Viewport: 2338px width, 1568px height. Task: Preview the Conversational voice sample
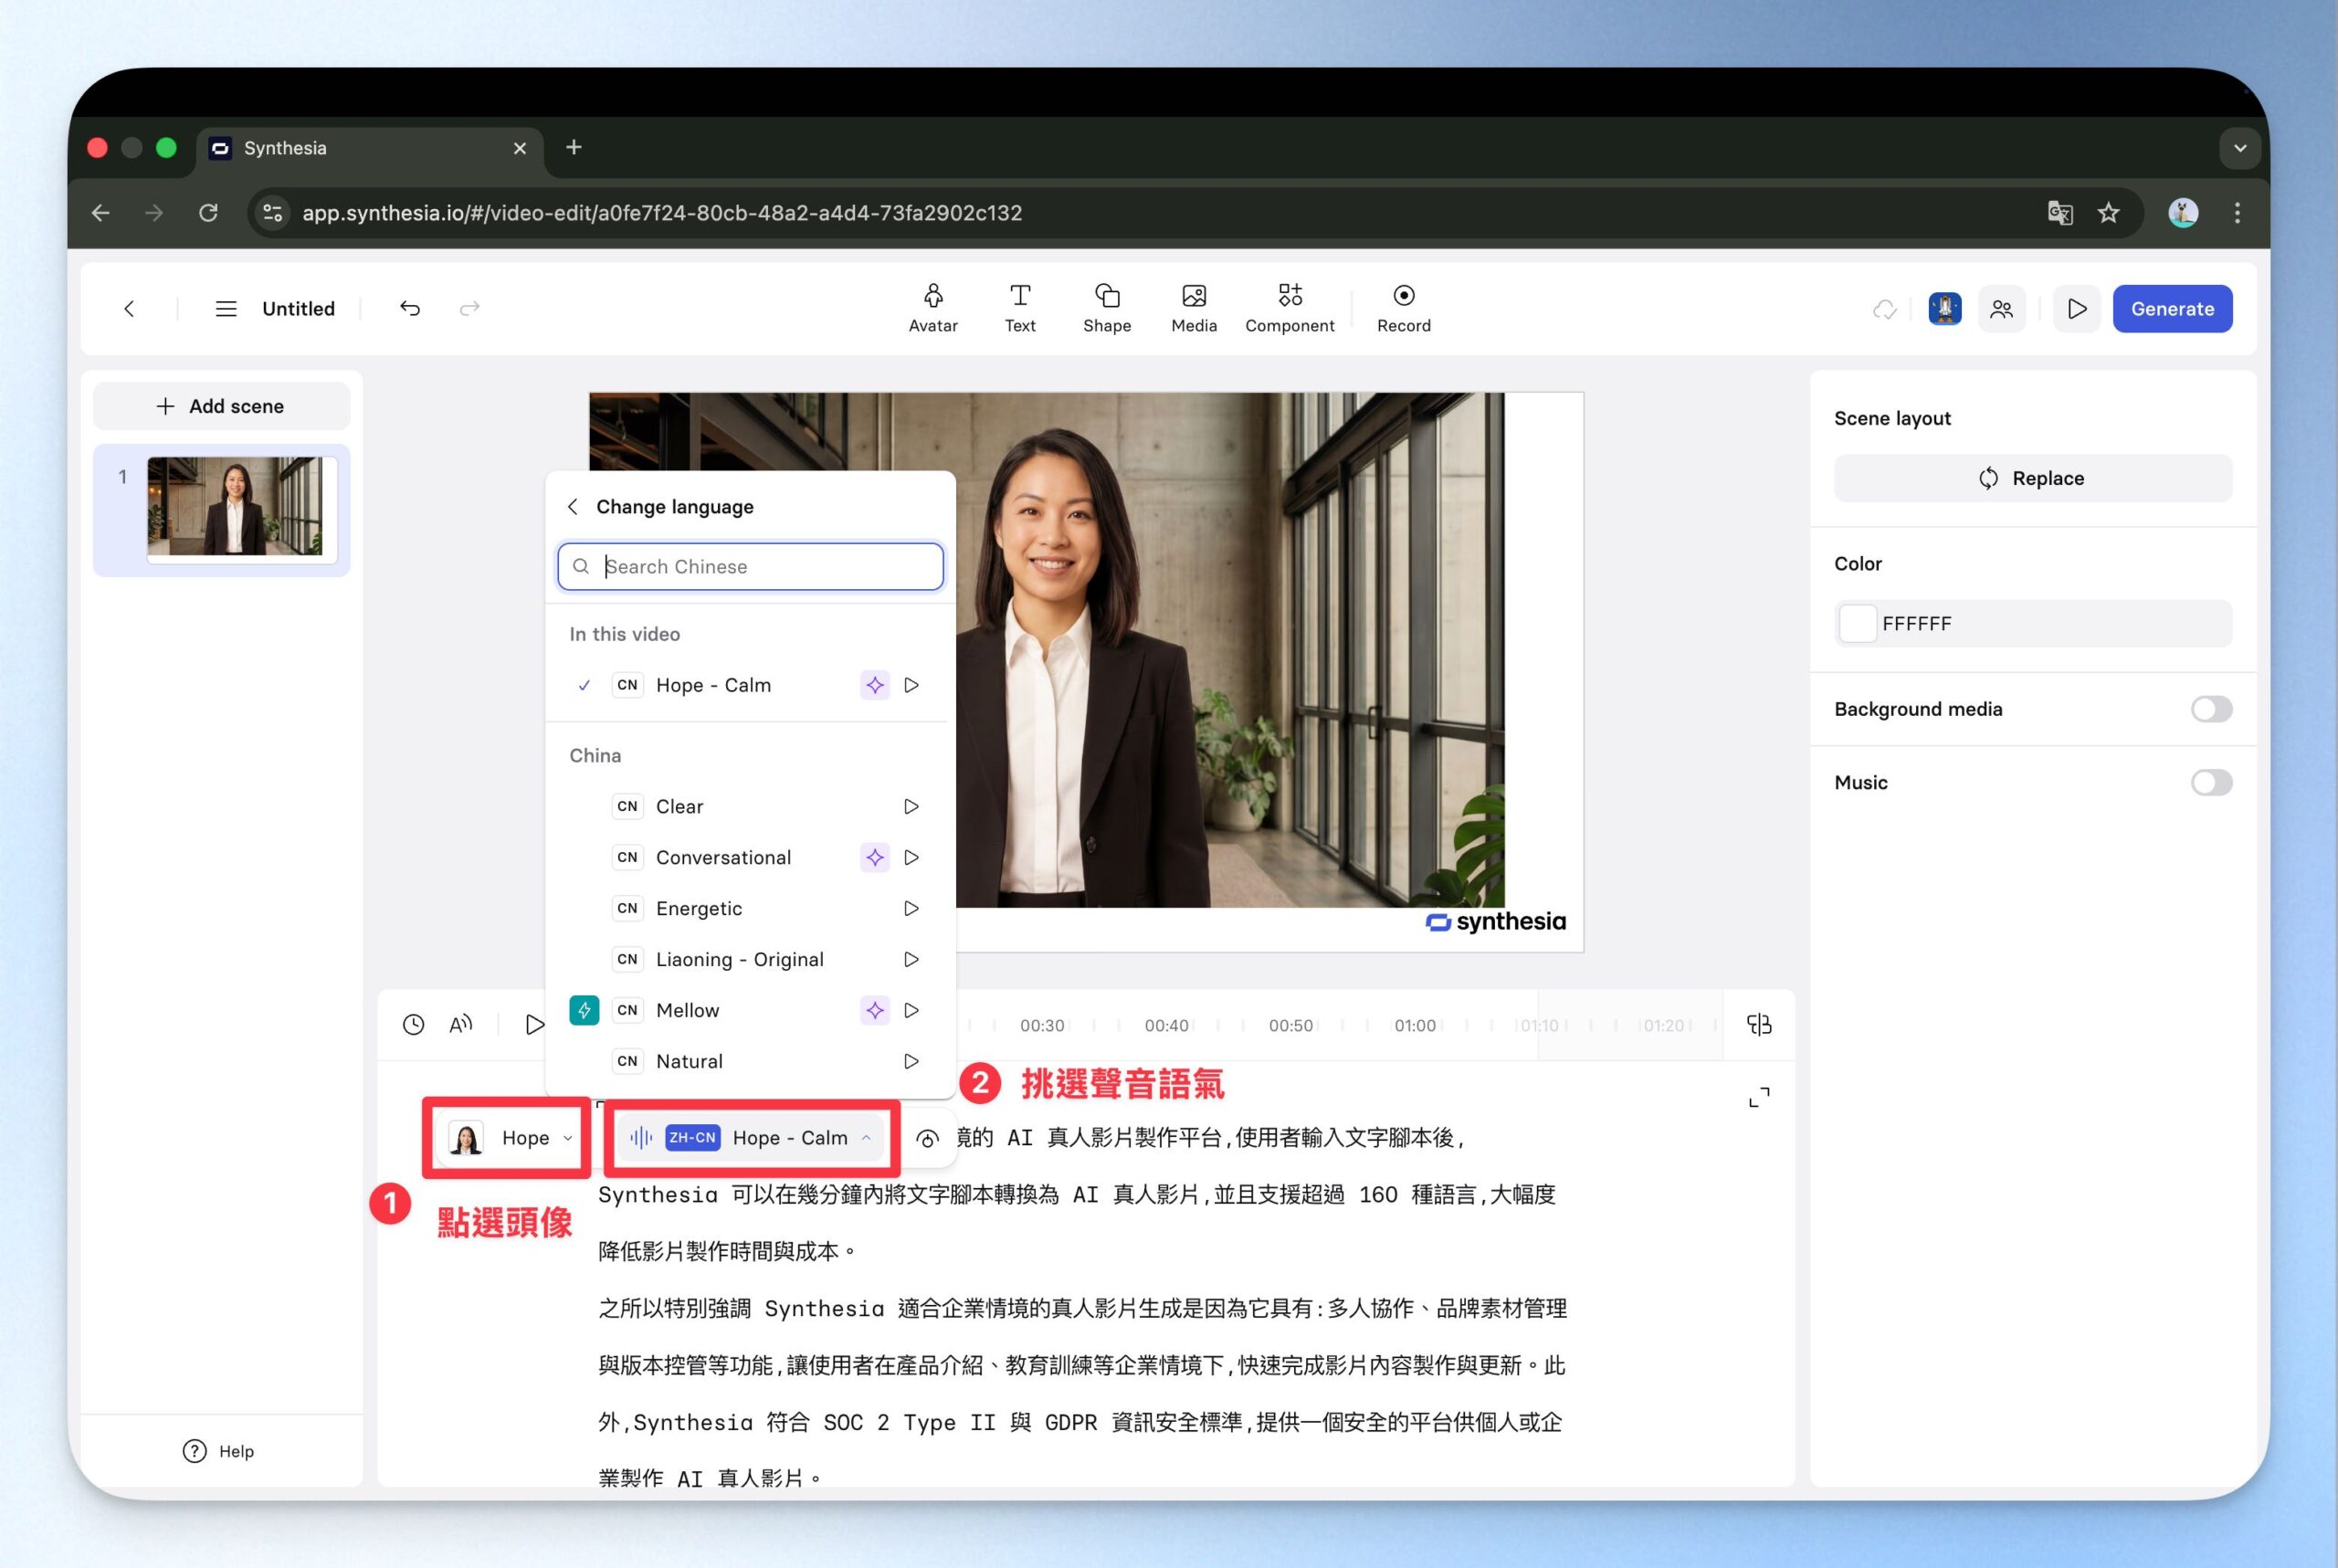click(x=911, y=857)
